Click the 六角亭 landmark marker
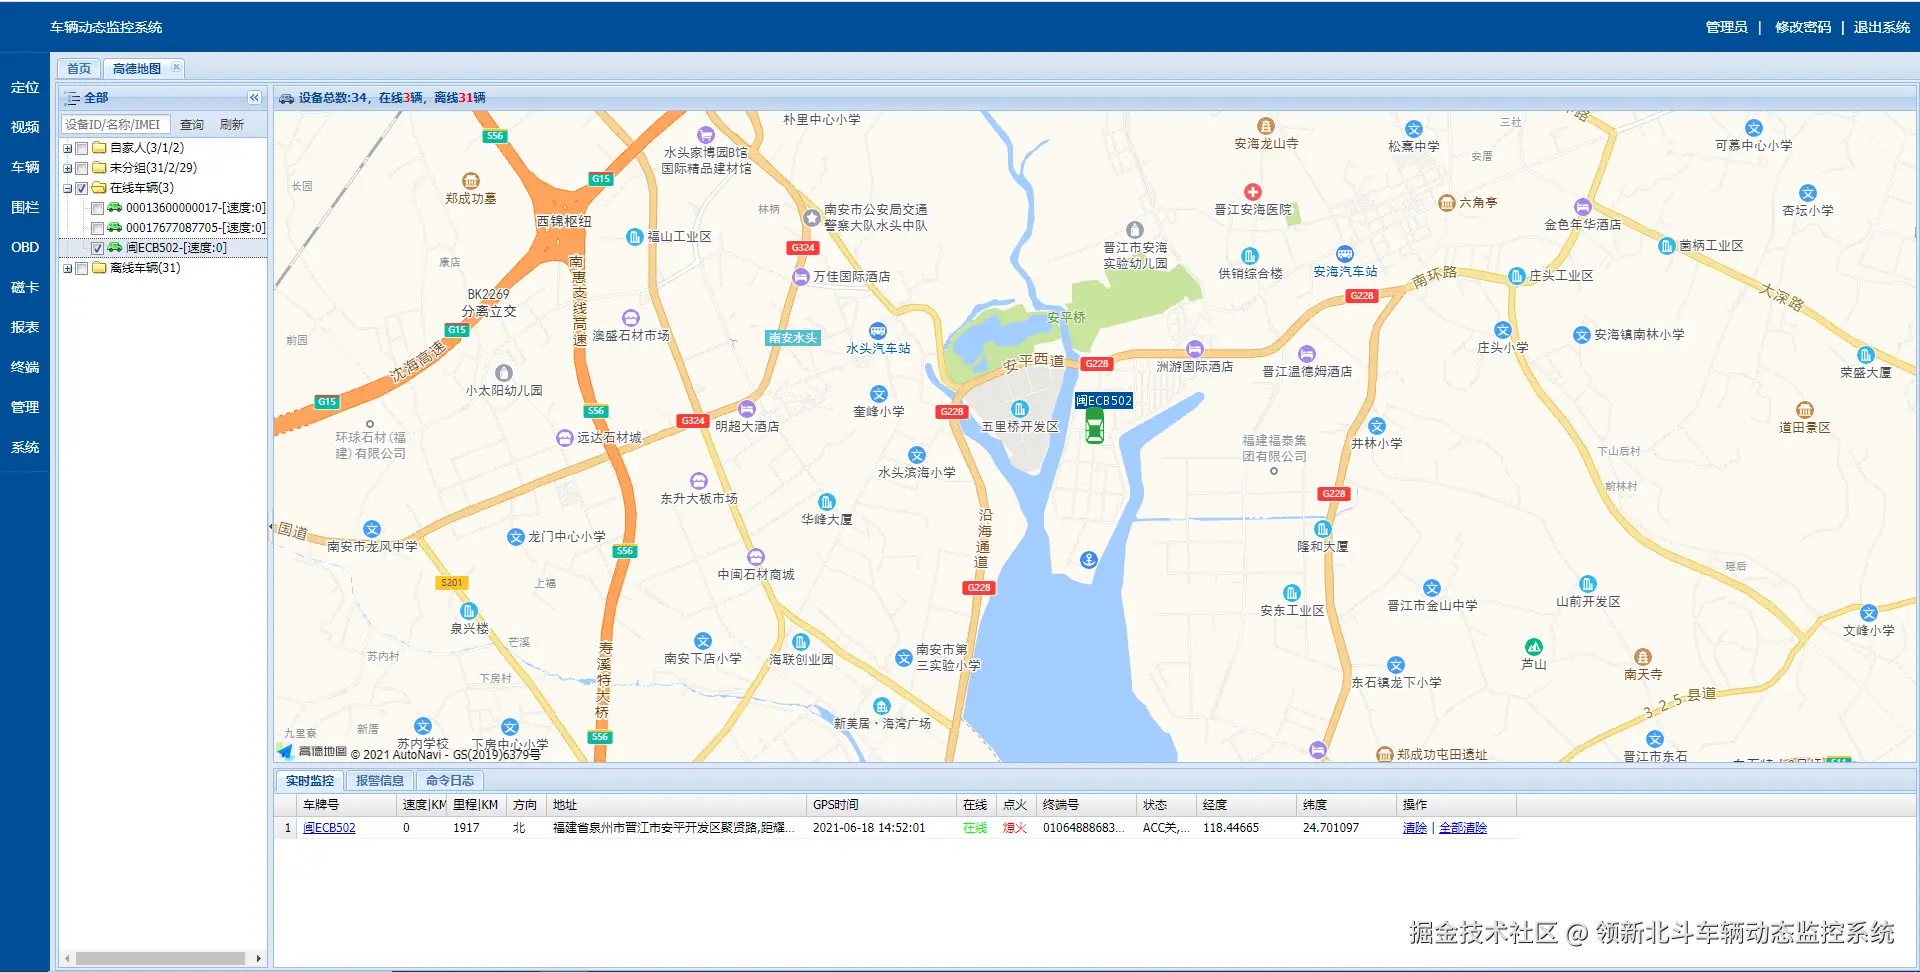1920x972 pixels. [x=1446, y=203]
